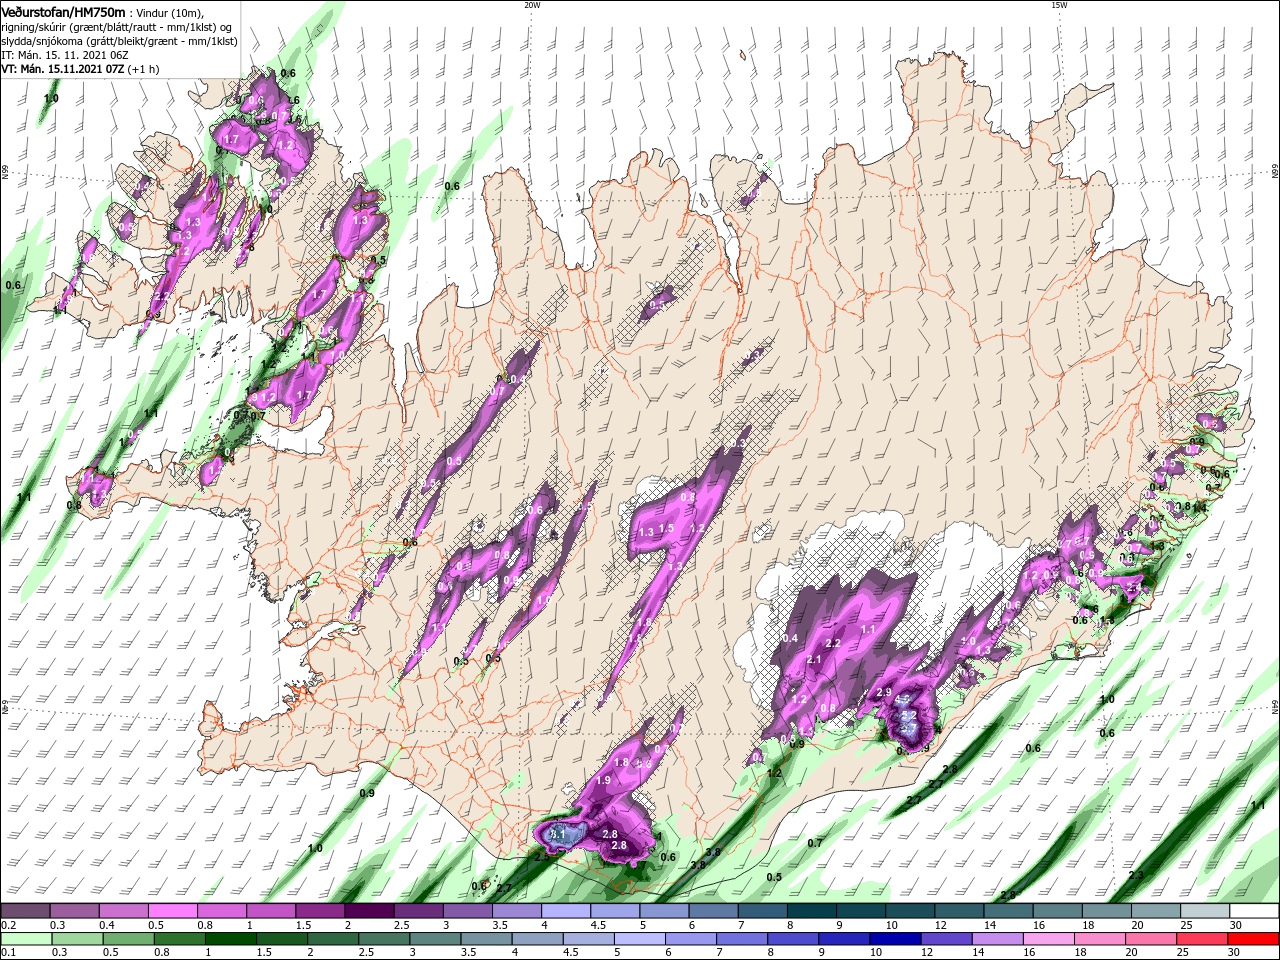This screenshot has height=960, width=1280.
Task: Click the Veðurstofan/HM750m title text
Action: [62, 11]
